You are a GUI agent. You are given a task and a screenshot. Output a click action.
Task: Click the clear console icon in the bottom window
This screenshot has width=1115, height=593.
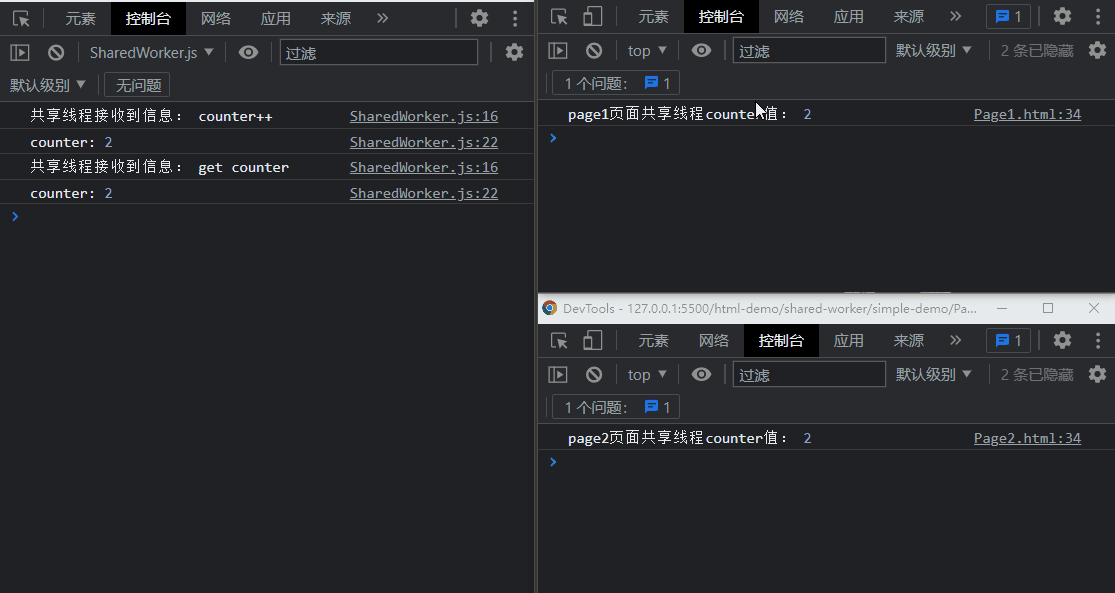[x=594, y=374]
